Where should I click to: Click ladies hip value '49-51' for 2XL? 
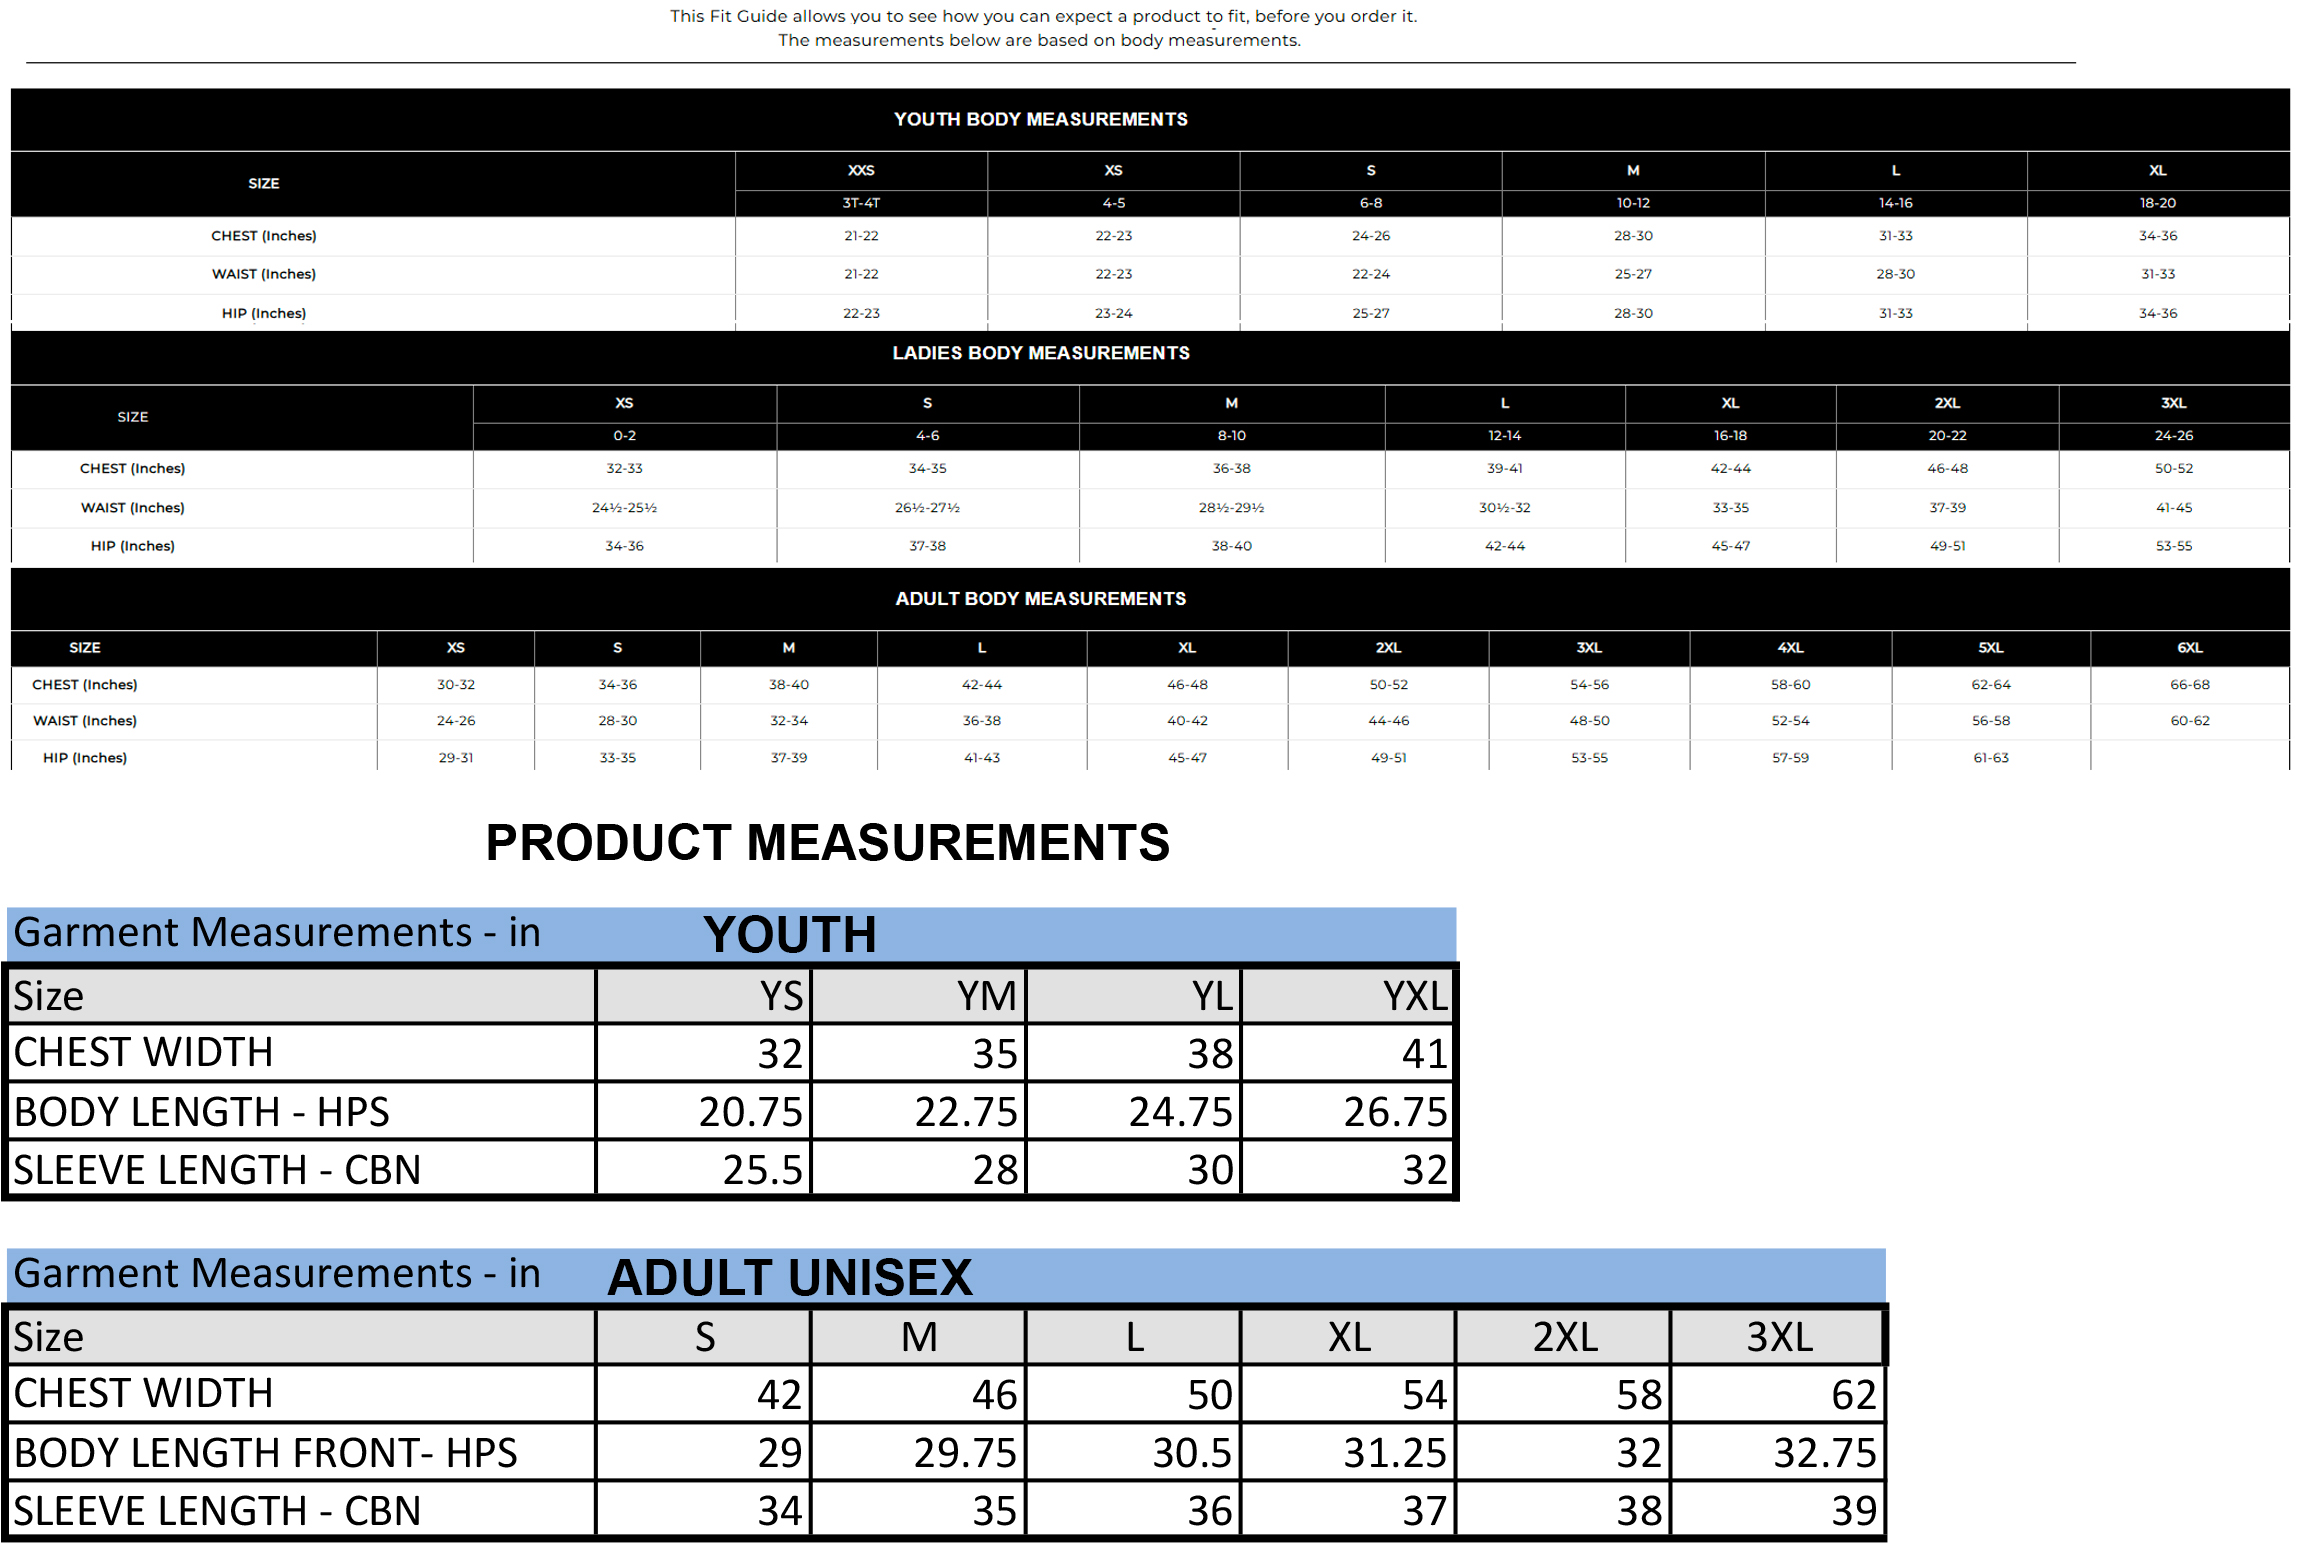[x=1946, y=546]
